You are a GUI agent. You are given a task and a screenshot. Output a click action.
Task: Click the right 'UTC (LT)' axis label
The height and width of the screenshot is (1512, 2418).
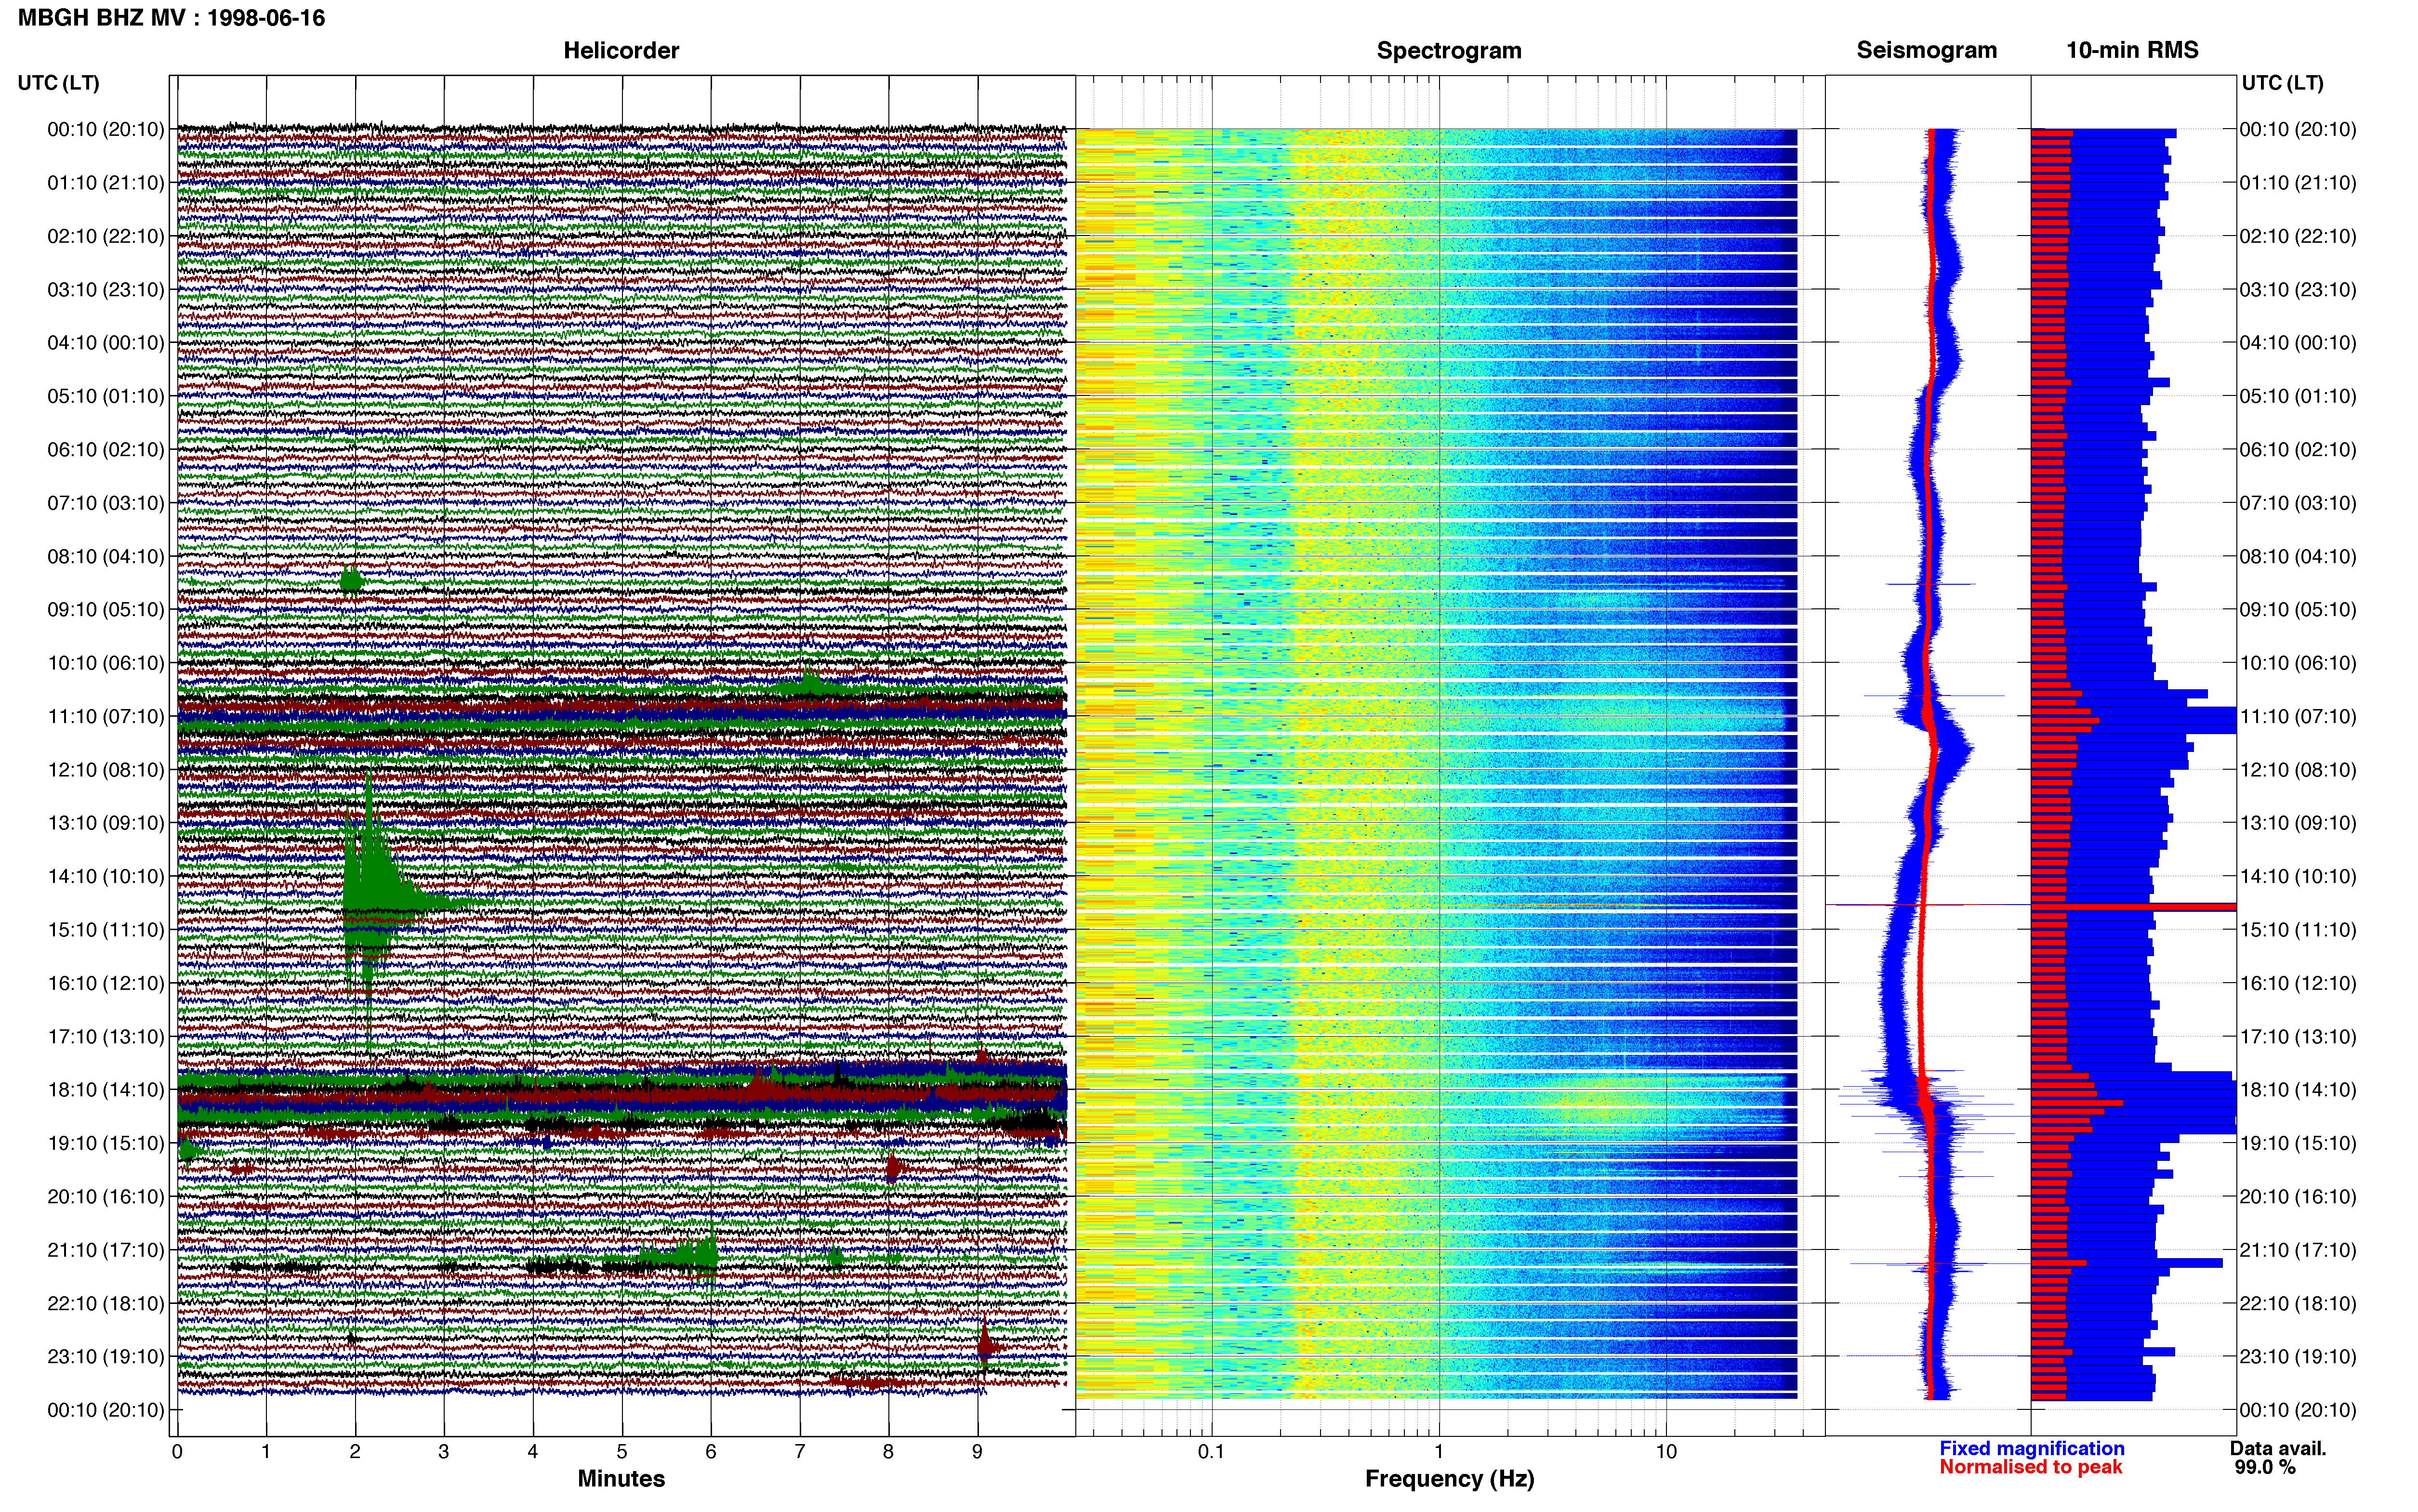[2282, 83]
